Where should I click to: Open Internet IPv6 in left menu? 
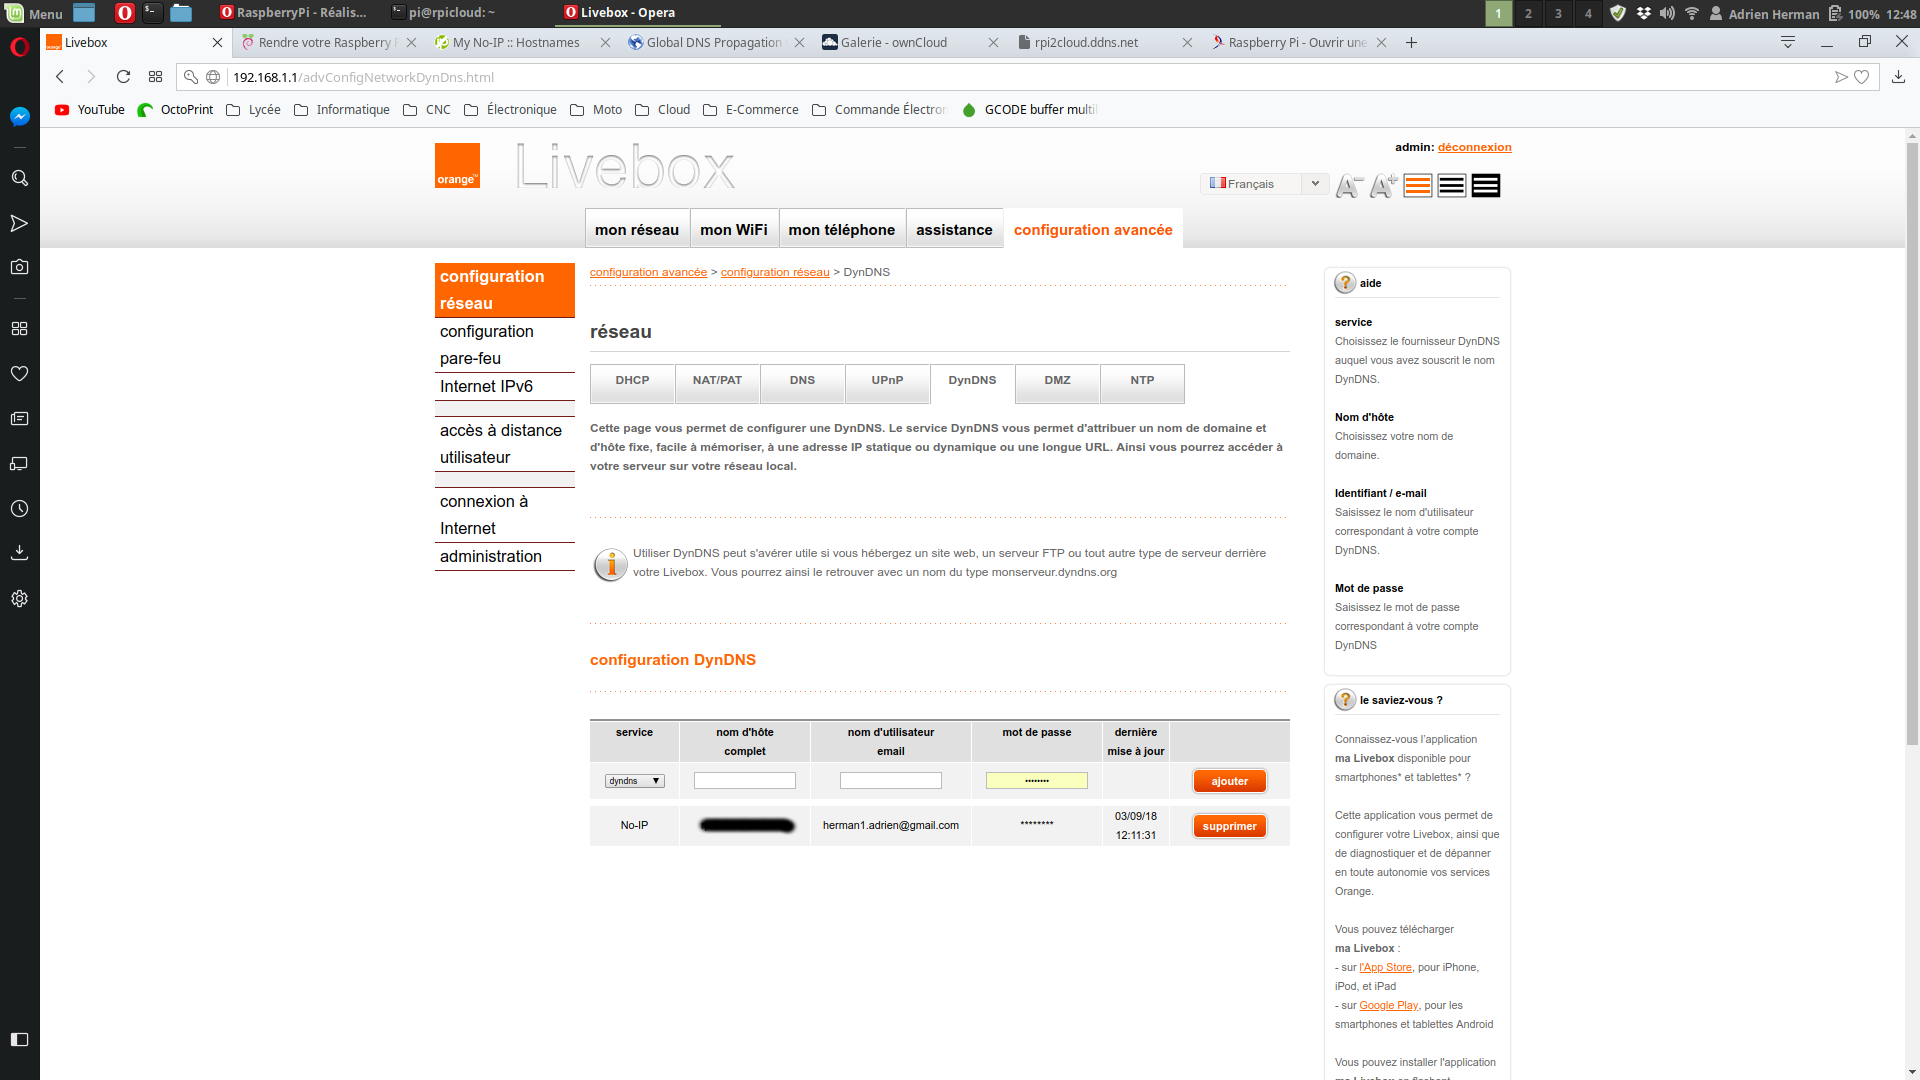[505, 387]
